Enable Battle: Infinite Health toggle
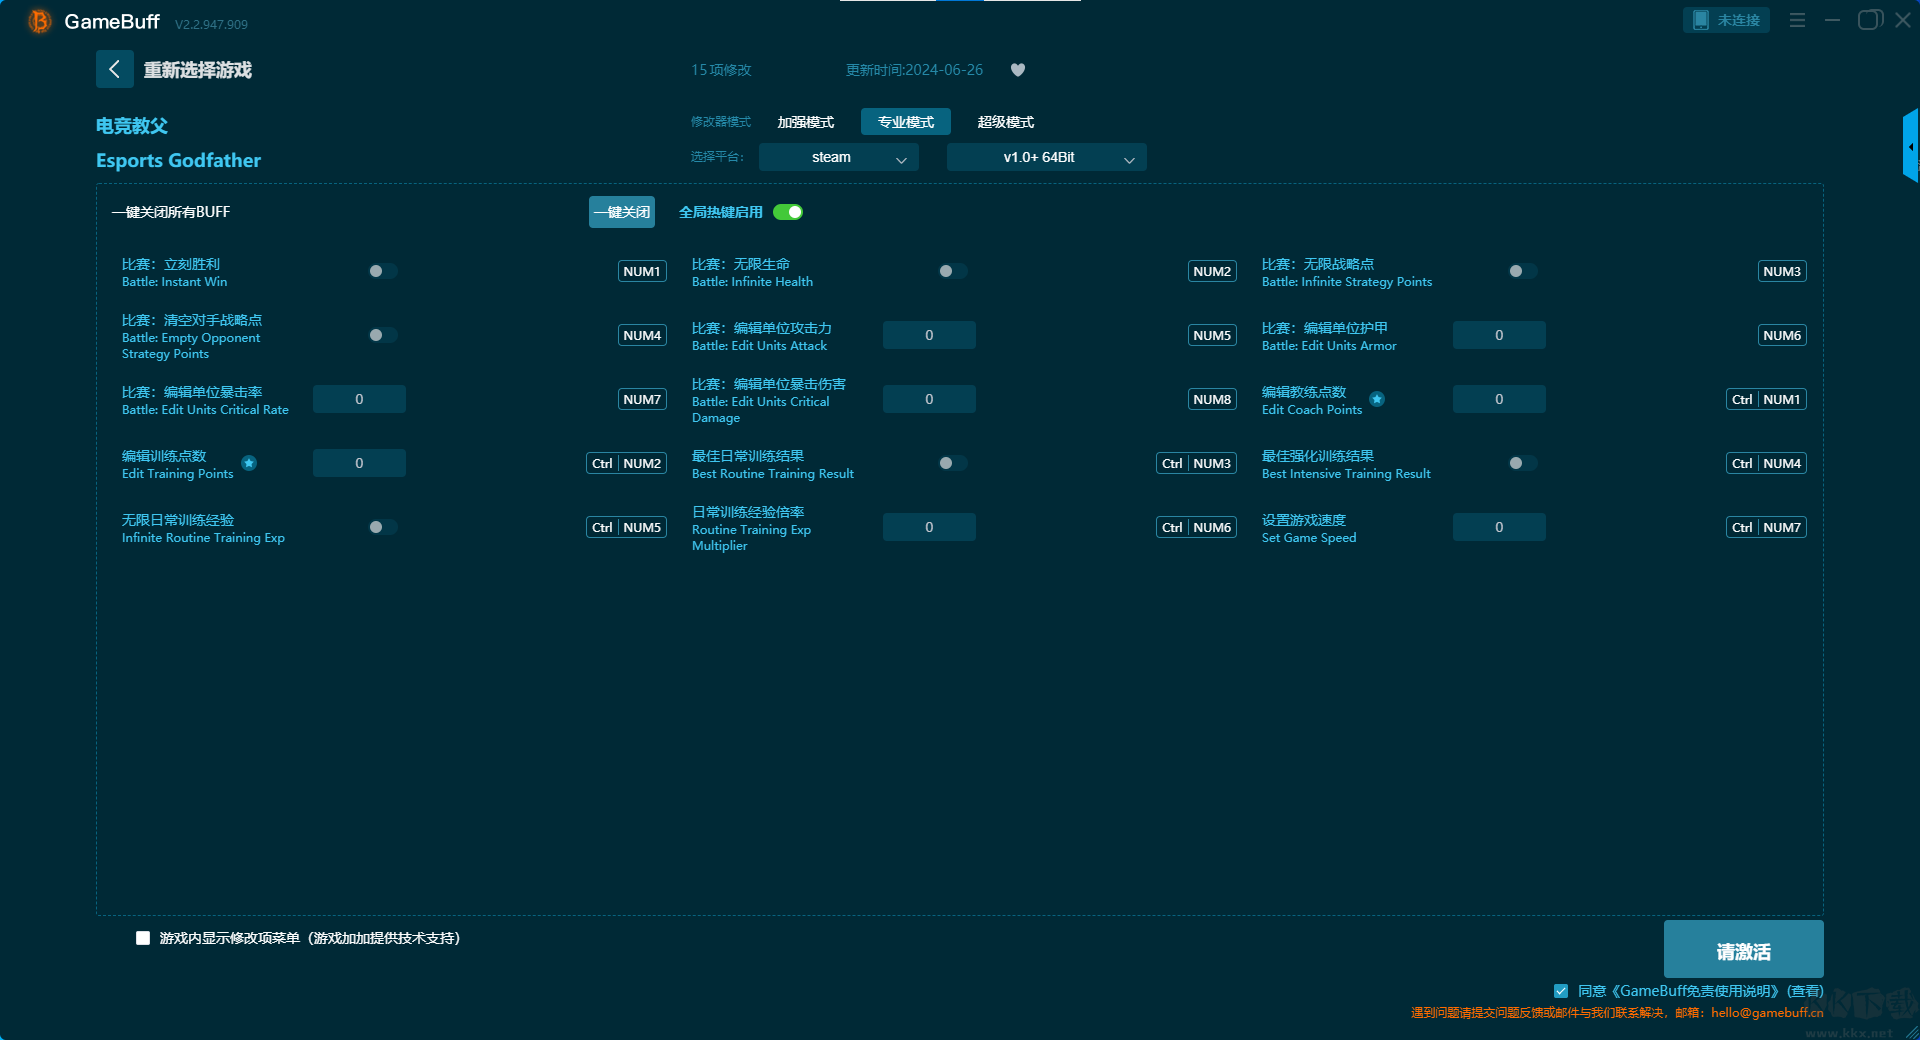 953,271
